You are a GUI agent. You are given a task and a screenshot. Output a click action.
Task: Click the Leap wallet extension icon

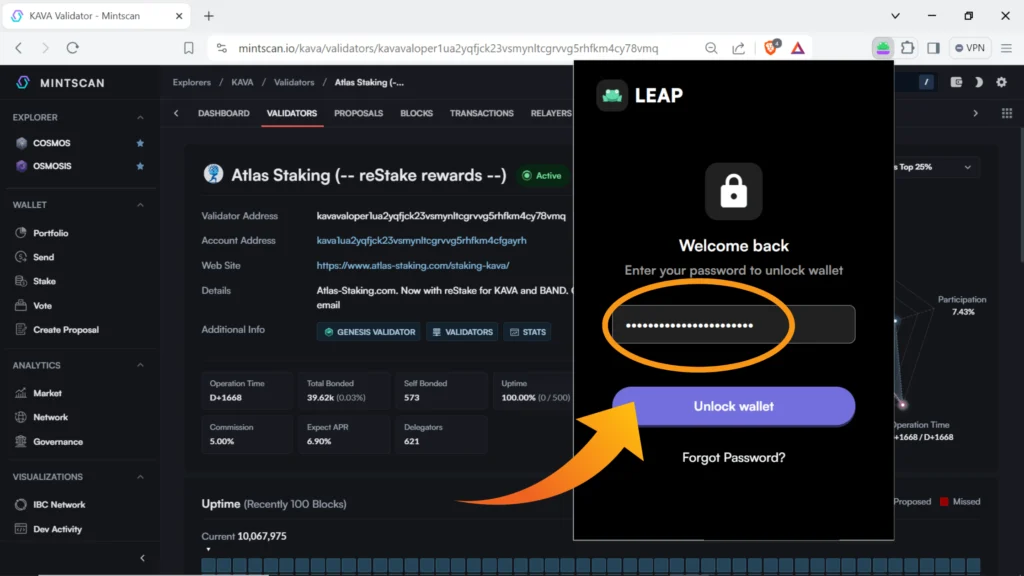882,48
